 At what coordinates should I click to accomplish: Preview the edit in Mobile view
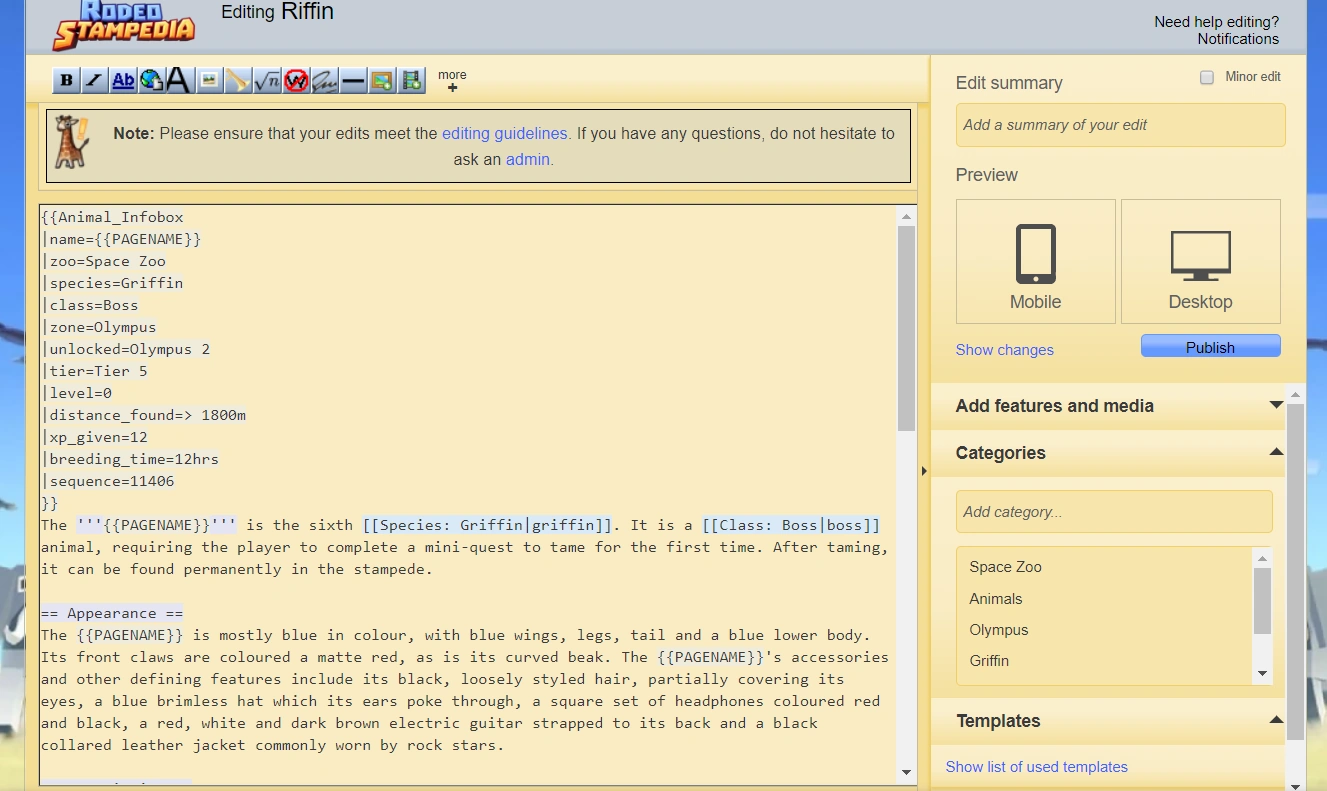(1035, 262)
